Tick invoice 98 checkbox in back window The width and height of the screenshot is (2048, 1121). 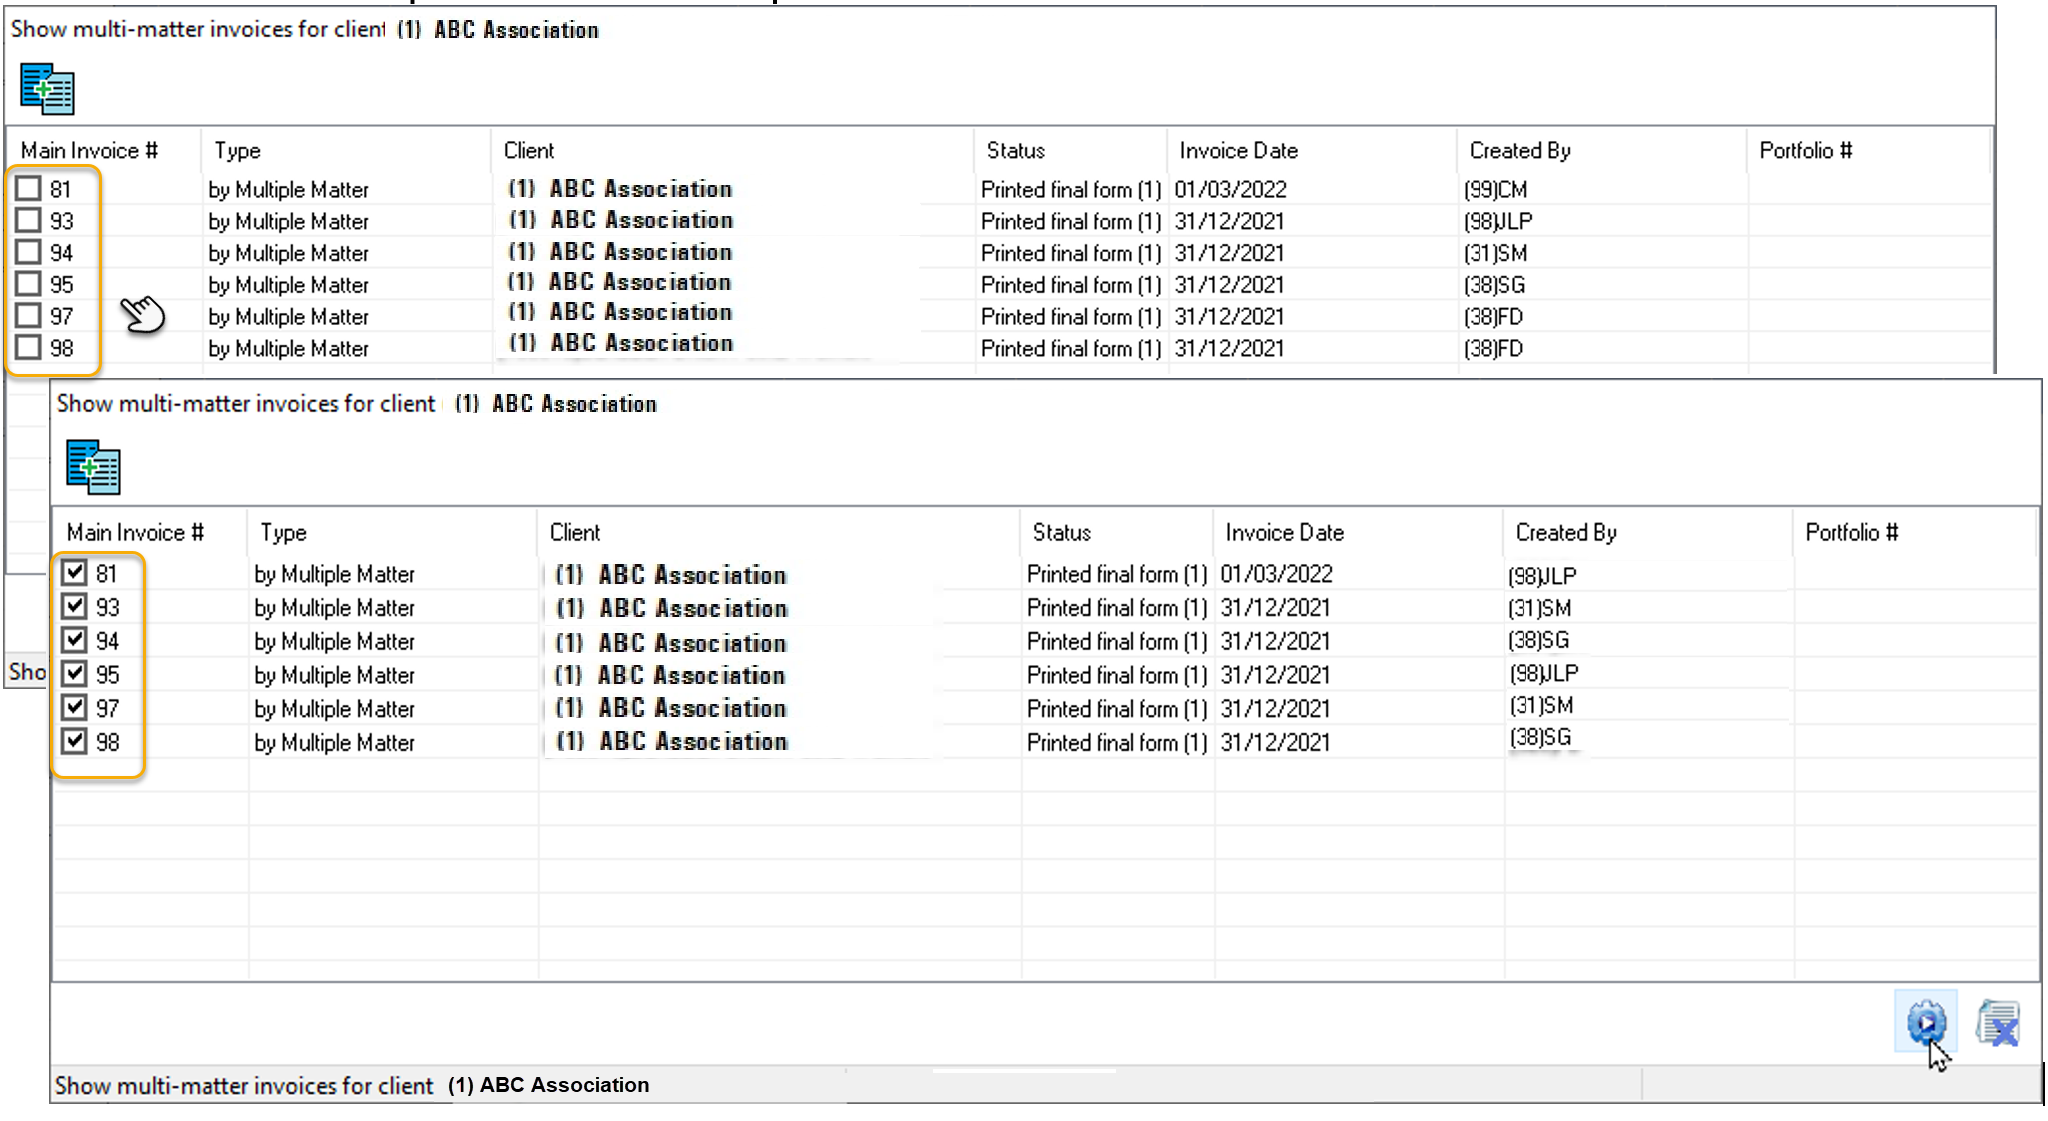(28, 348)
